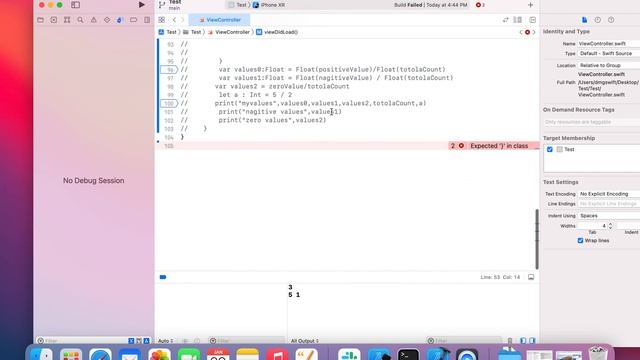The width and height of the screenshot is (640, 360).
Task: Open the Test navigator diamond icon
Action: coord(107,20)
